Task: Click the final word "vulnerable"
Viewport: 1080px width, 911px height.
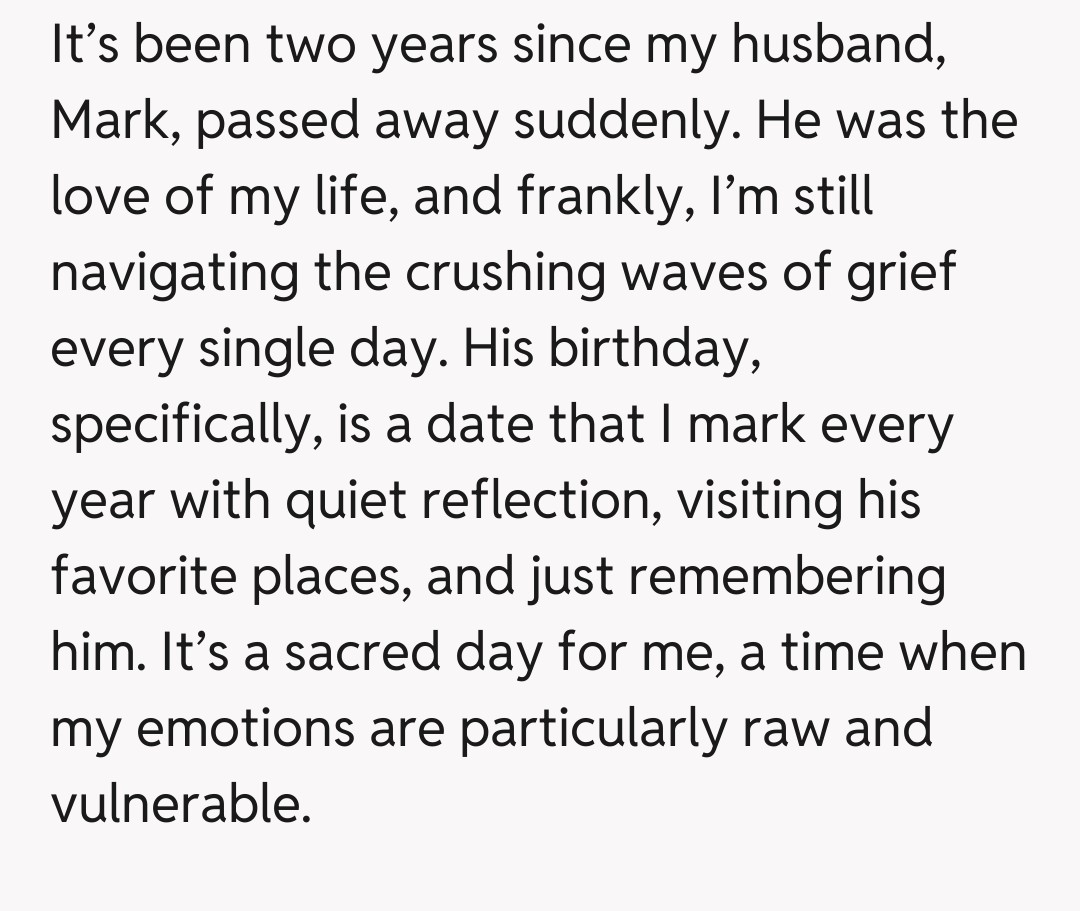Action: point(181,804)
